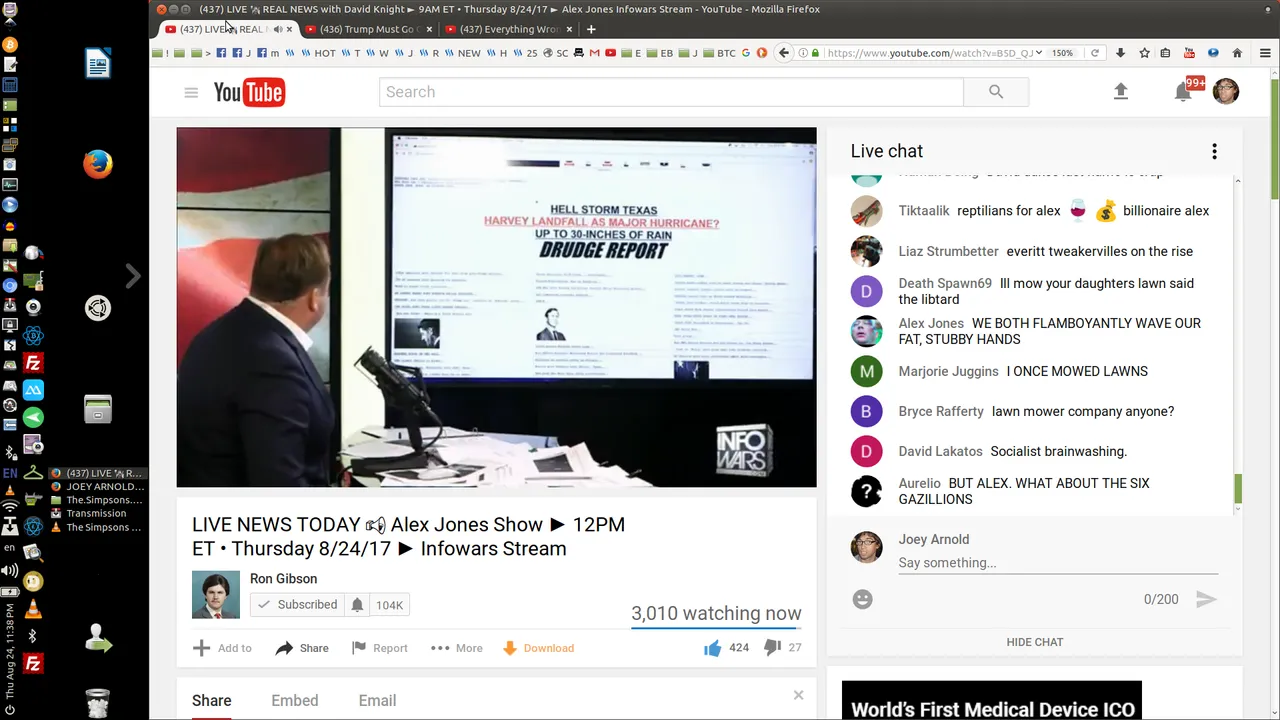The height and width of the screenshot is (720, 1280).
Task: Dislike the video with thumbs down
Action: (x=772, y=648)
